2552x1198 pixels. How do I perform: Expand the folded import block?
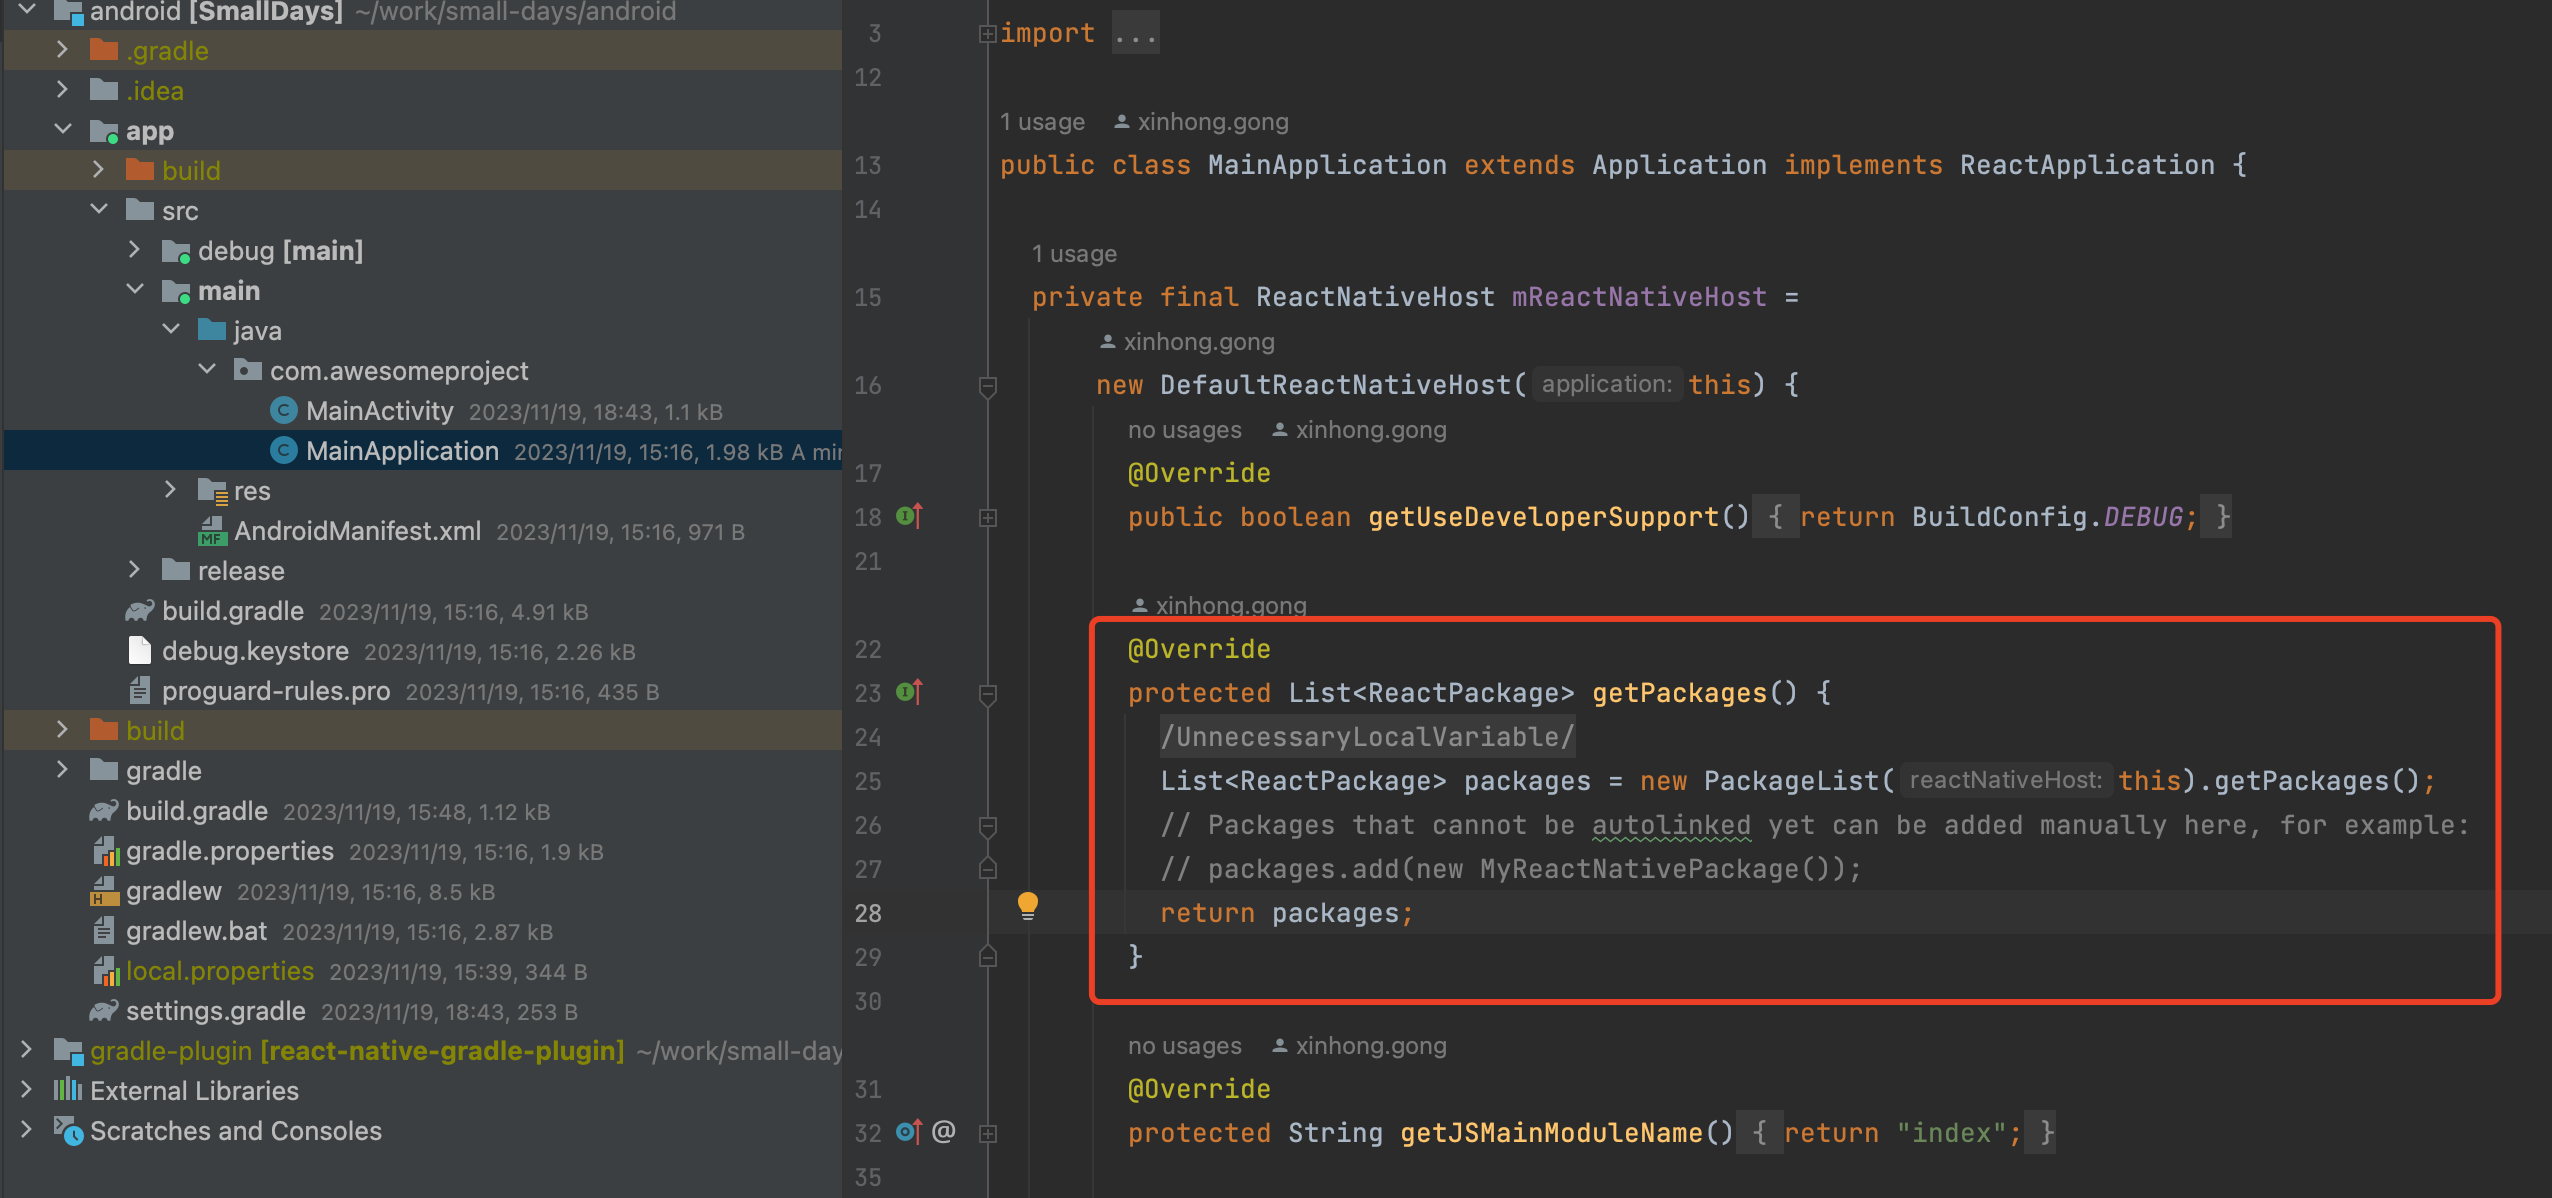987,34
